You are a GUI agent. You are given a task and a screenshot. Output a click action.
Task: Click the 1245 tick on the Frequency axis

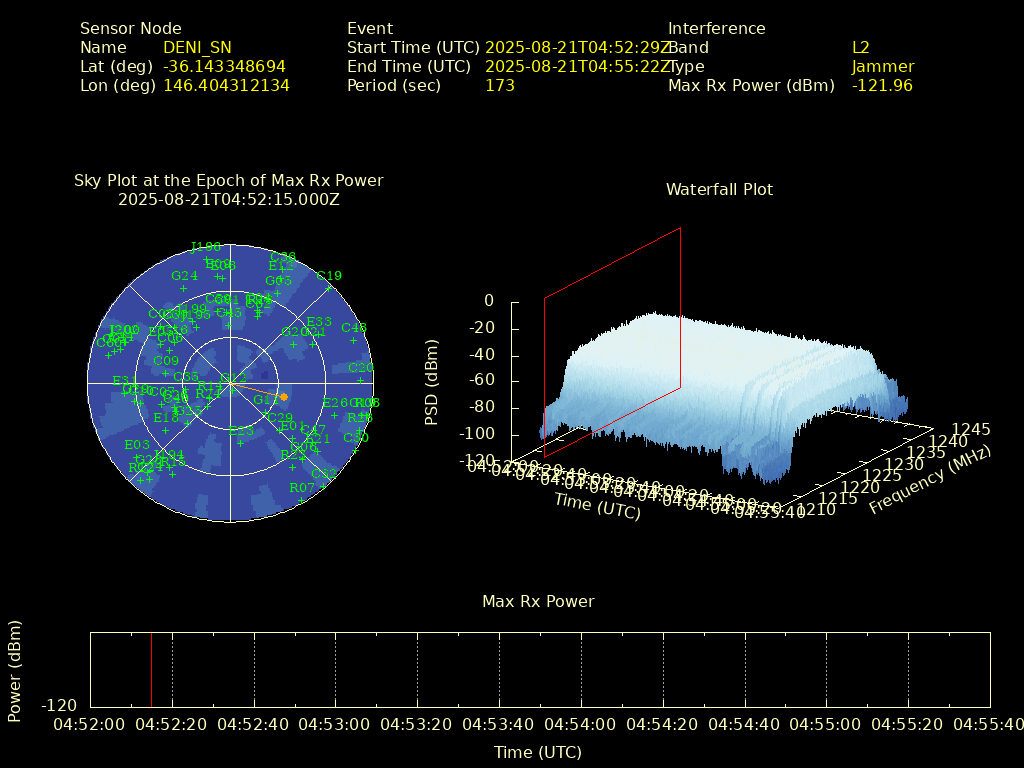(x=971, y=429)
